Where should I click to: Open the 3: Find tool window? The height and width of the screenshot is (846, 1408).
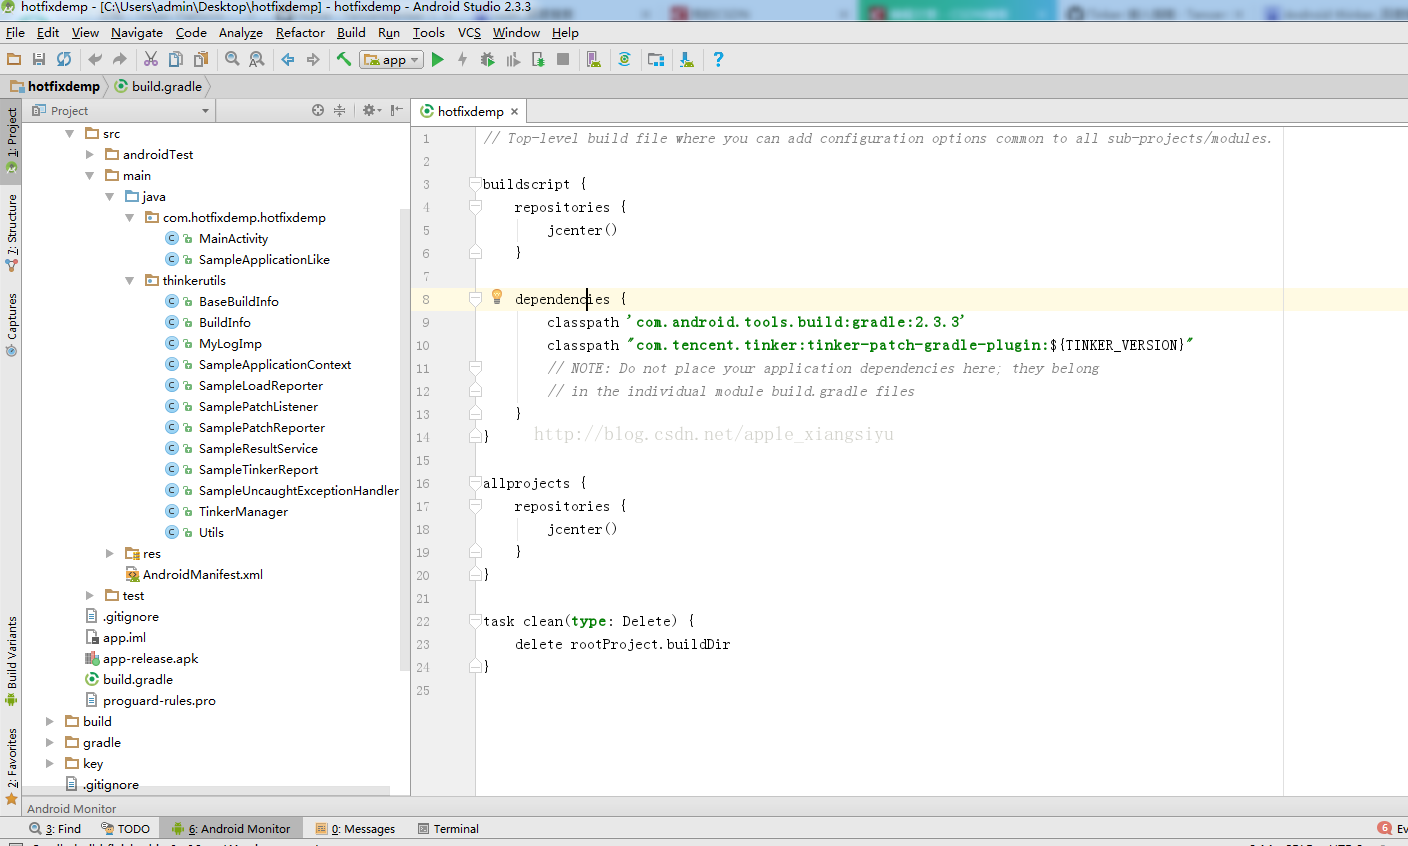(x=55, y=828)
